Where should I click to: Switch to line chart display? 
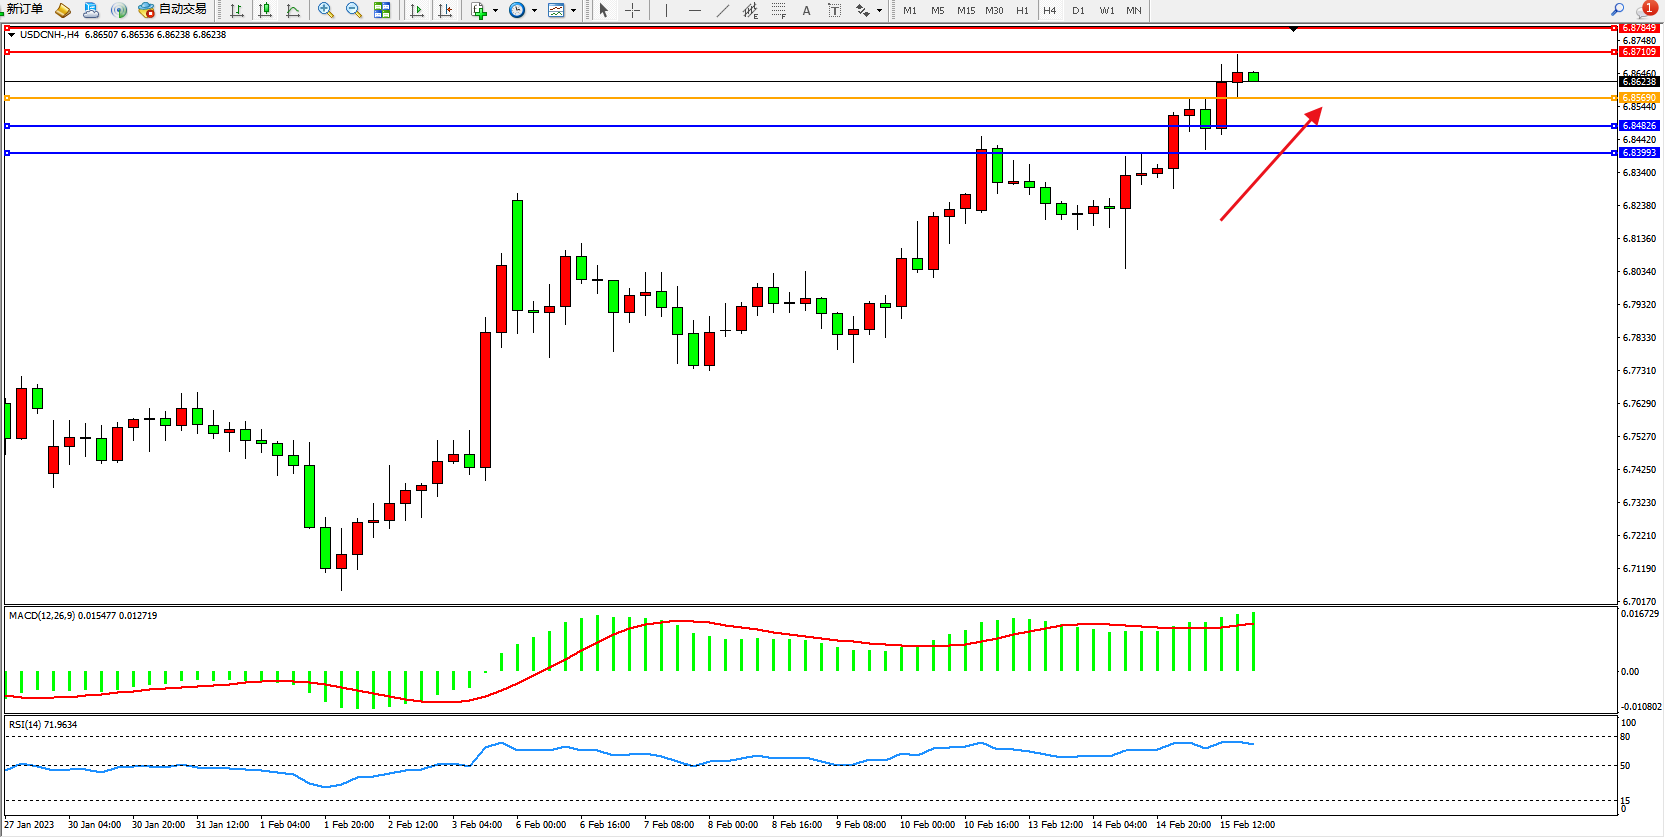pyautogui.click(x=293, y=10)
